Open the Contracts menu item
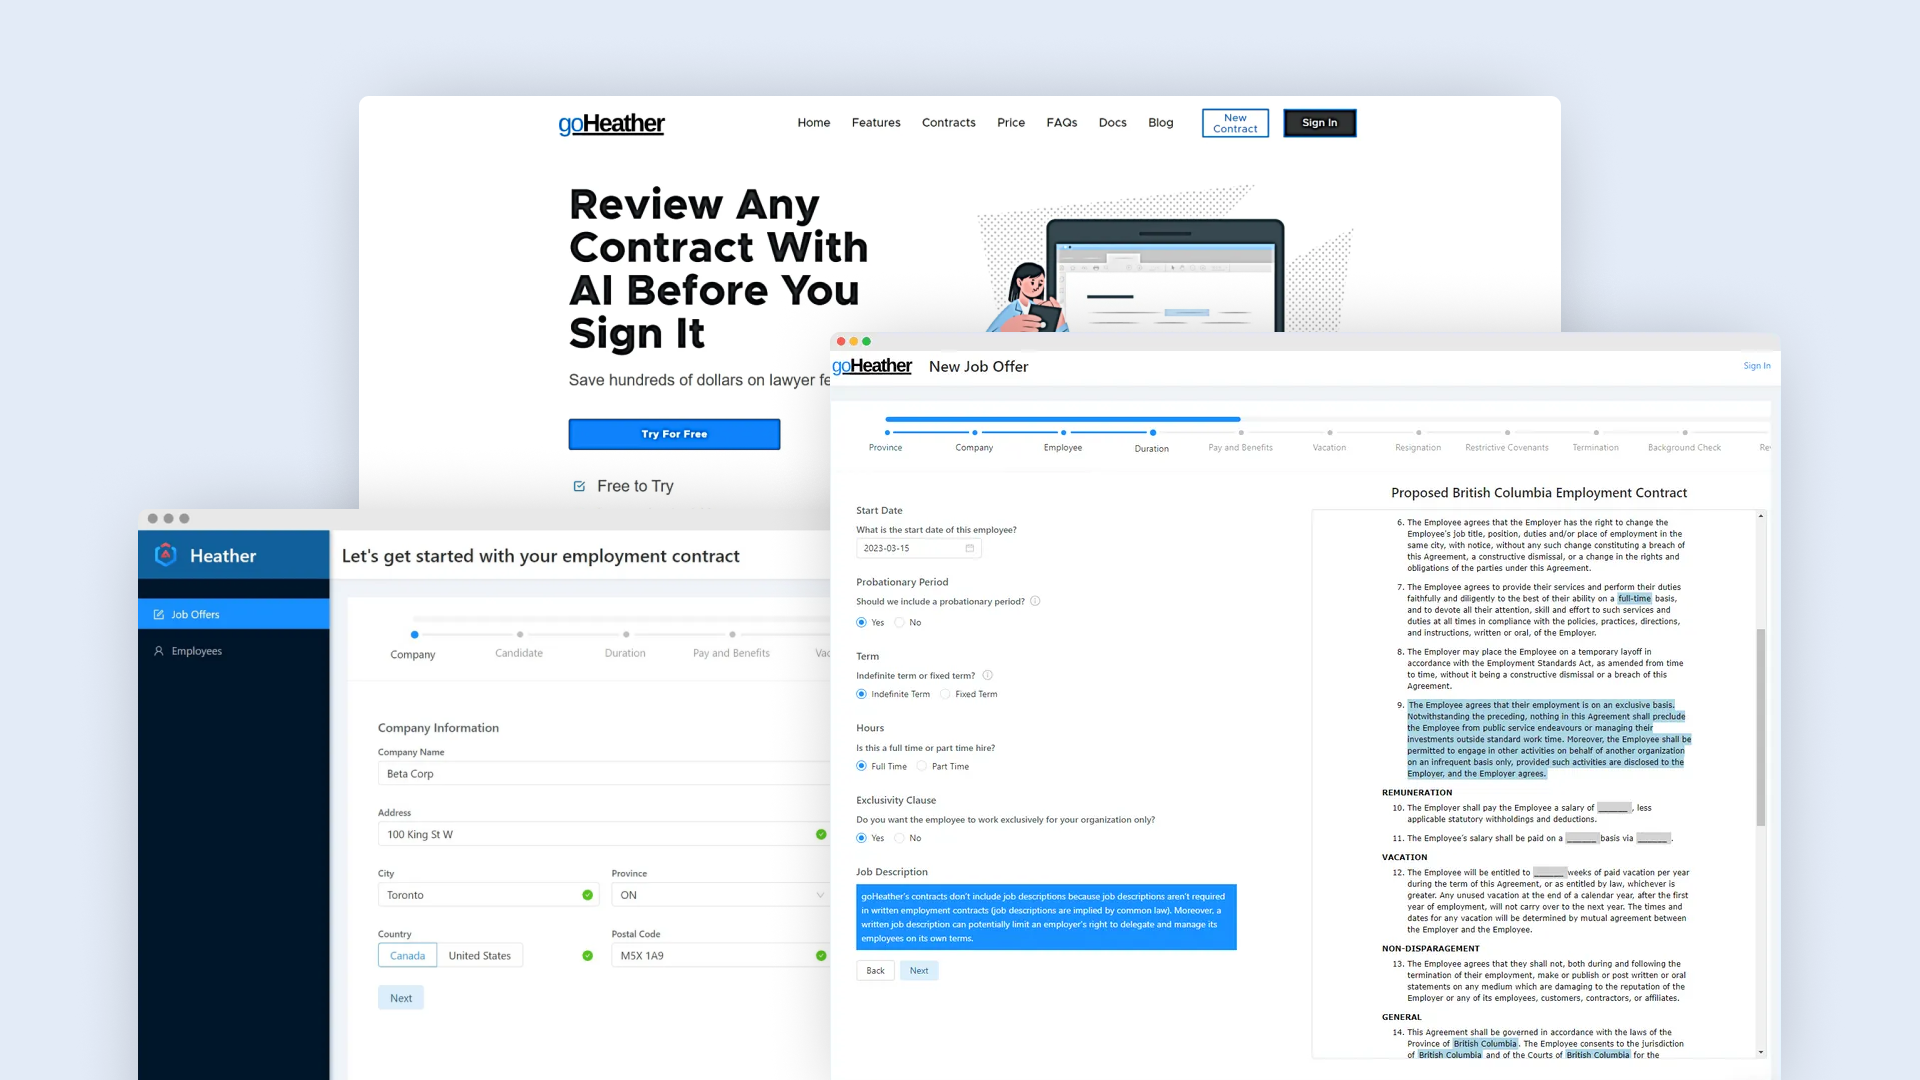 (947, 123)
